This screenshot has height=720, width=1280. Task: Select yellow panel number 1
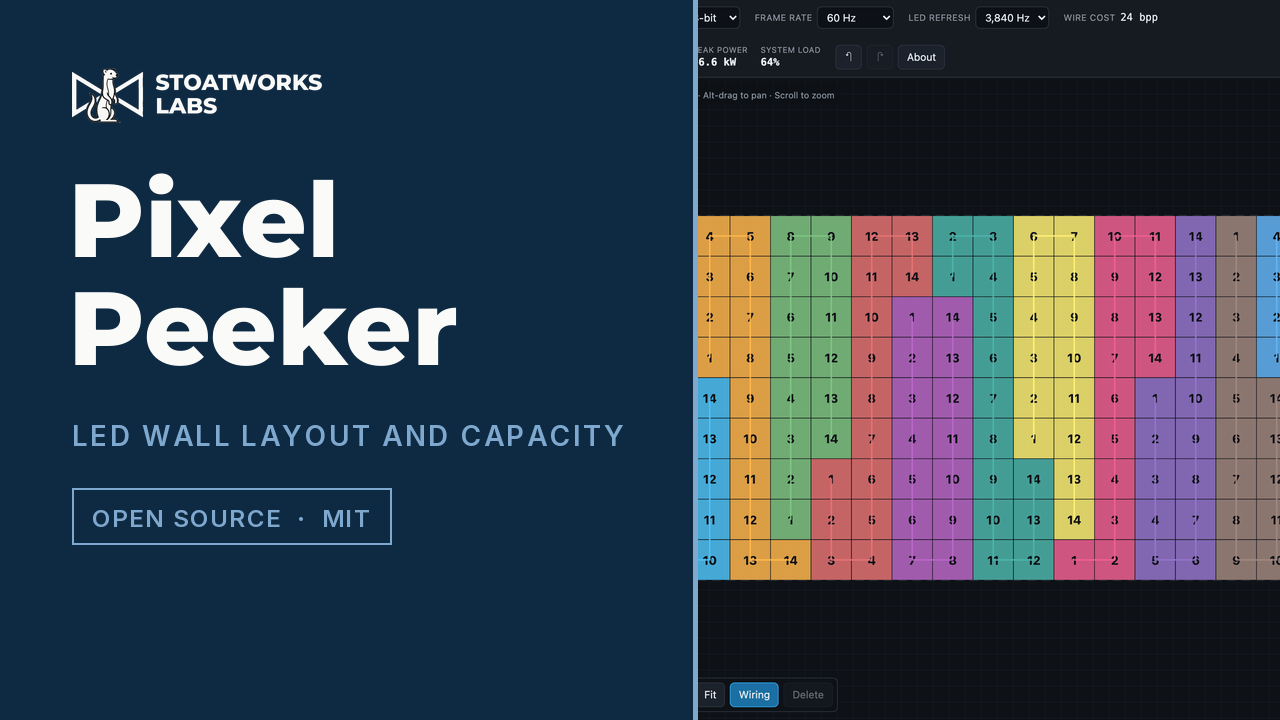click(1033, 439)
